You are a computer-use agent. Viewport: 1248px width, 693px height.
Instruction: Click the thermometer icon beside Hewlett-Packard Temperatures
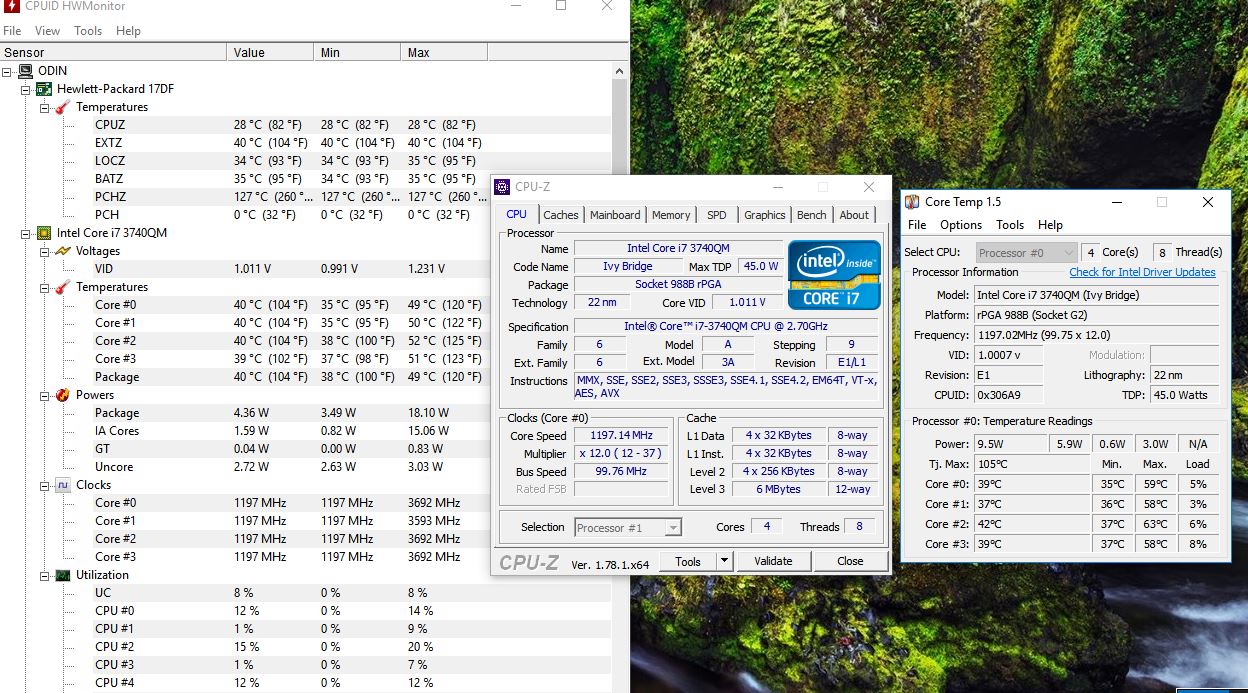click(63, 107)
